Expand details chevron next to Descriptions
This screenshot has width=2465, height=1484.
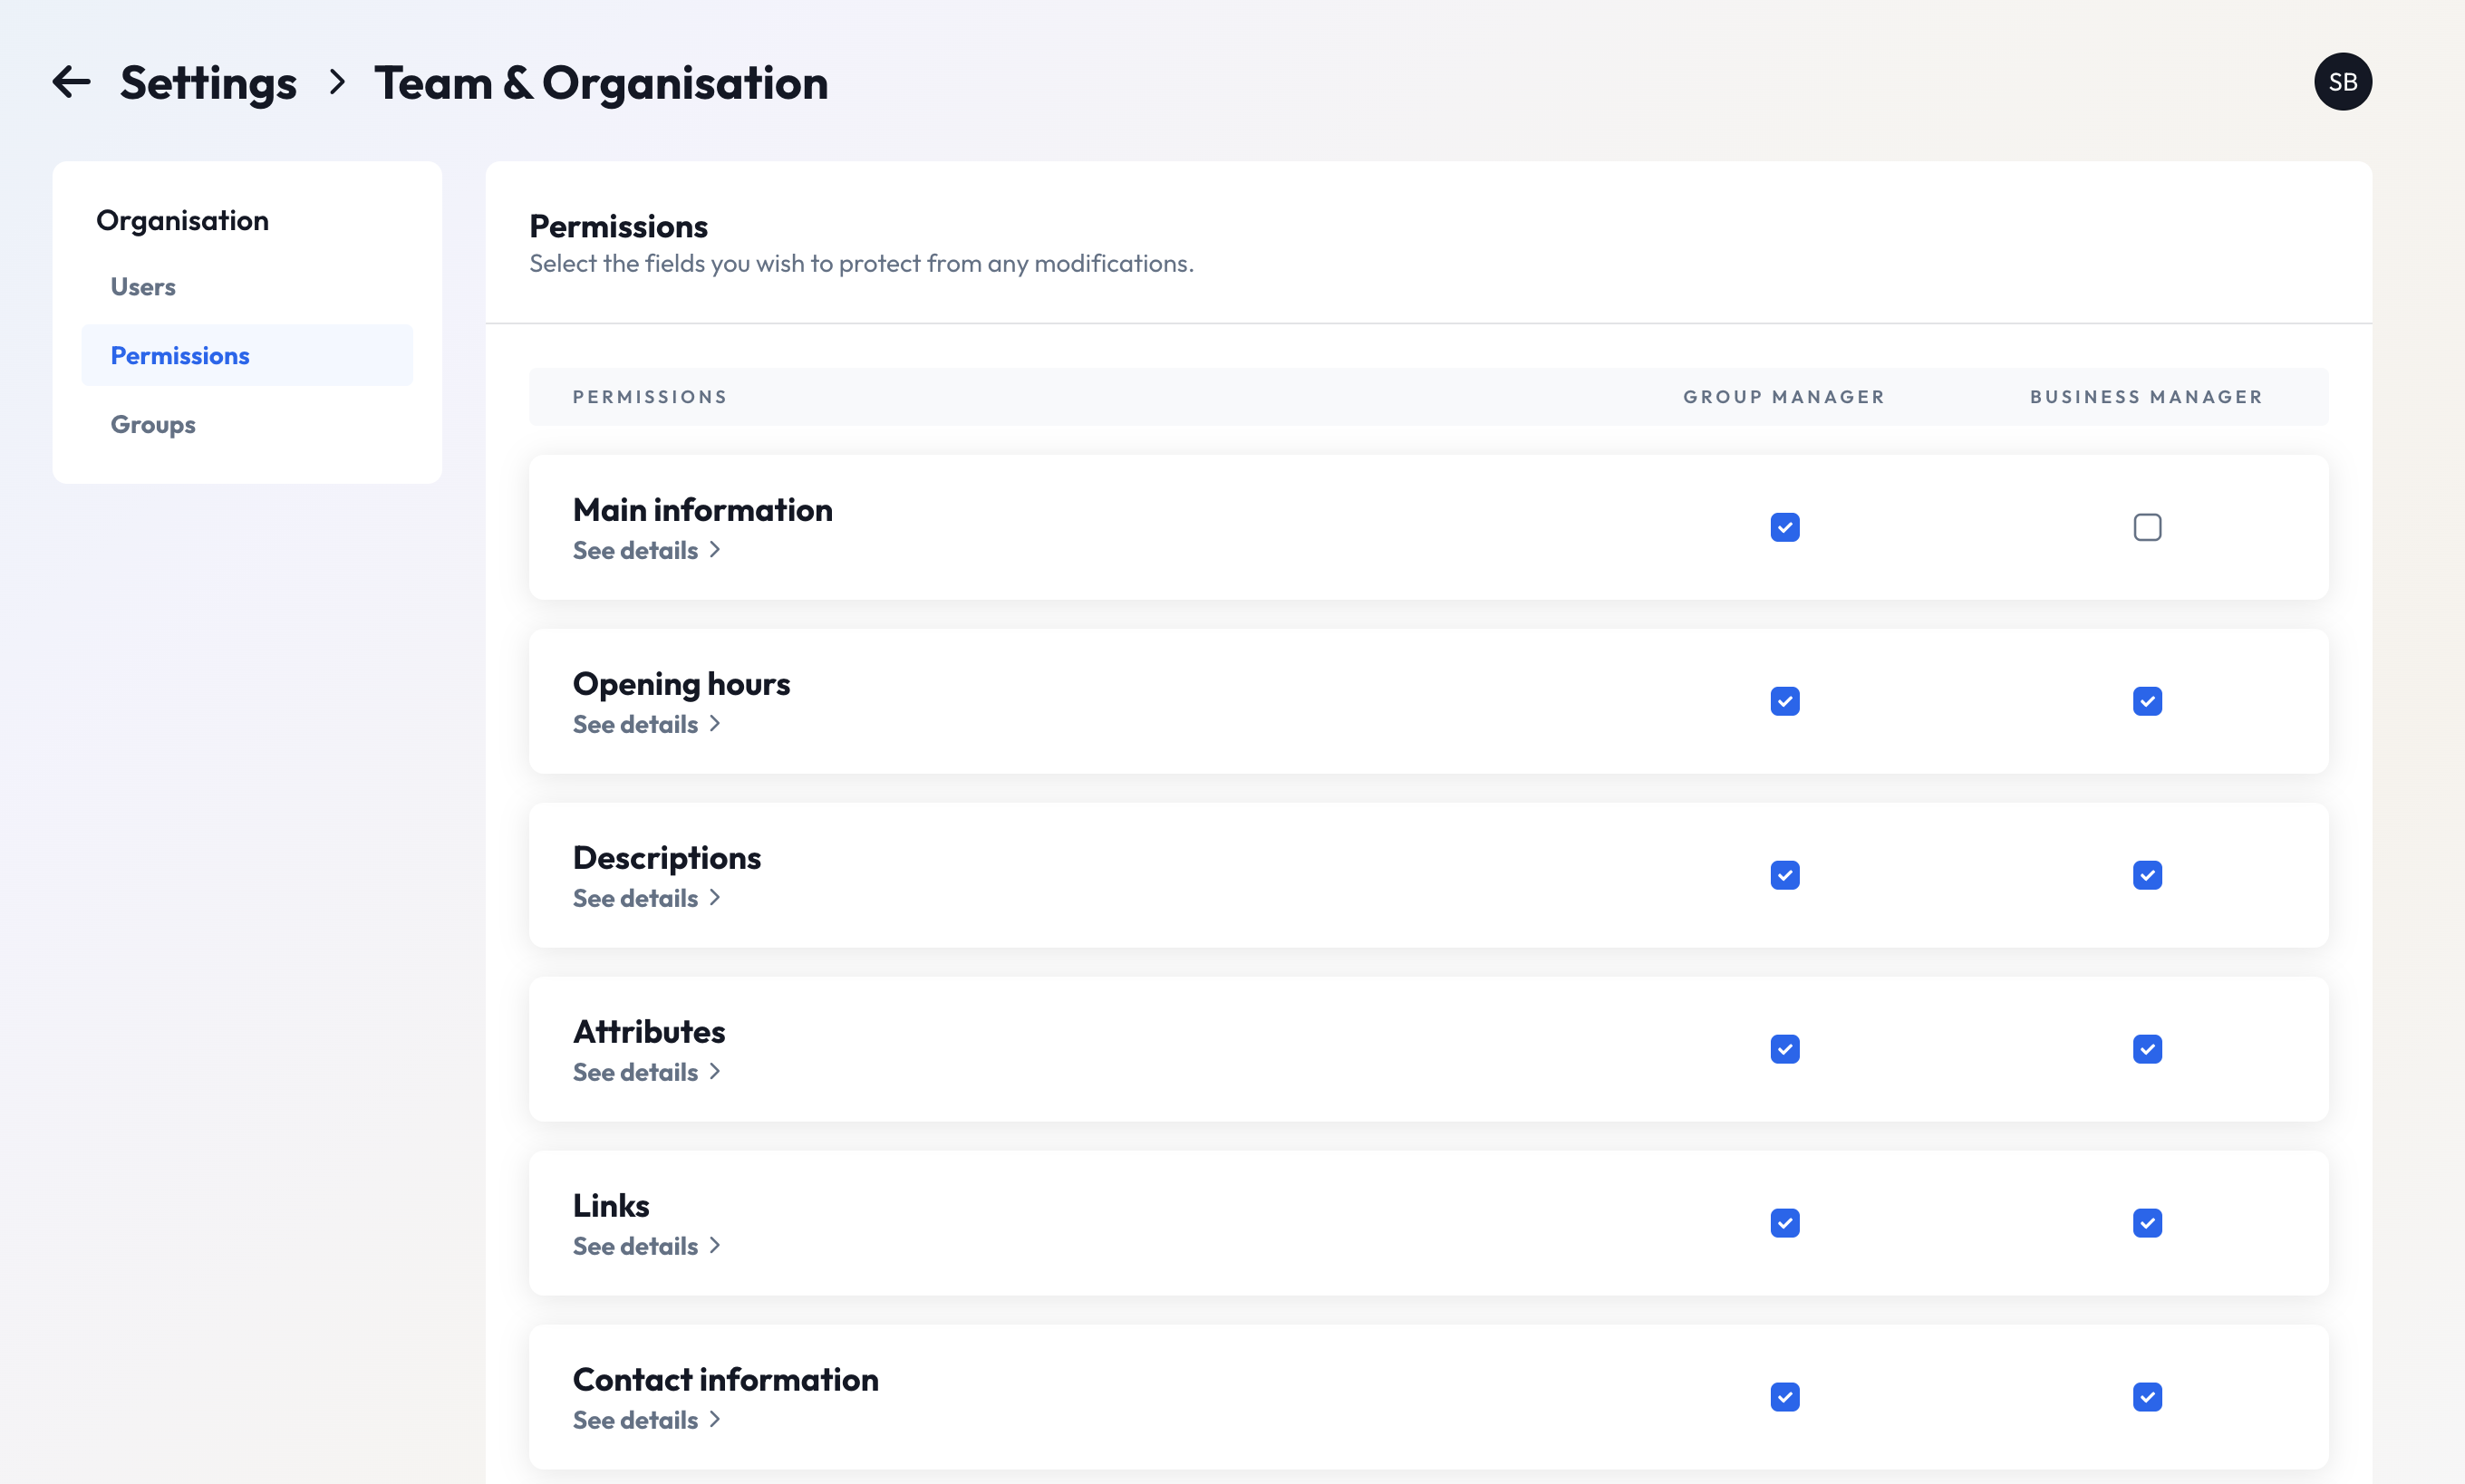[714, 897]
